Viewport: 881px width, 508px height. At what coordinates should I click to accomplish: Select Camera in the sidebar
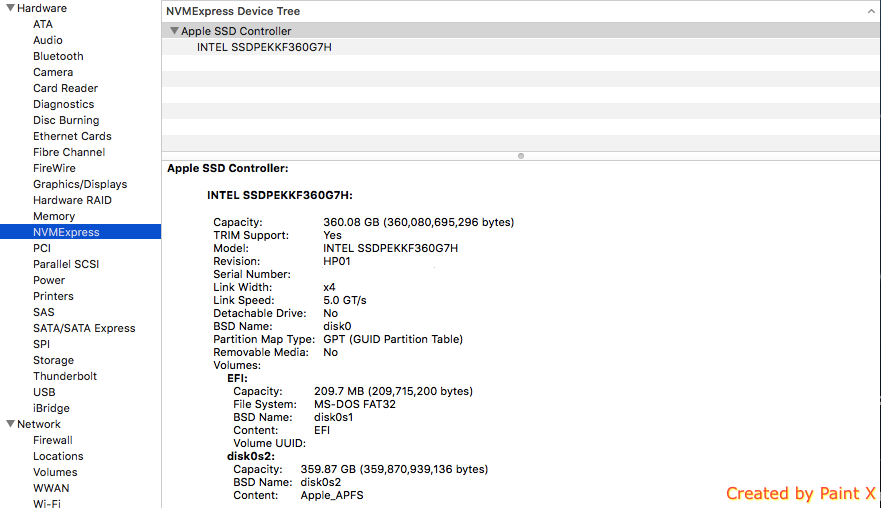53,72
